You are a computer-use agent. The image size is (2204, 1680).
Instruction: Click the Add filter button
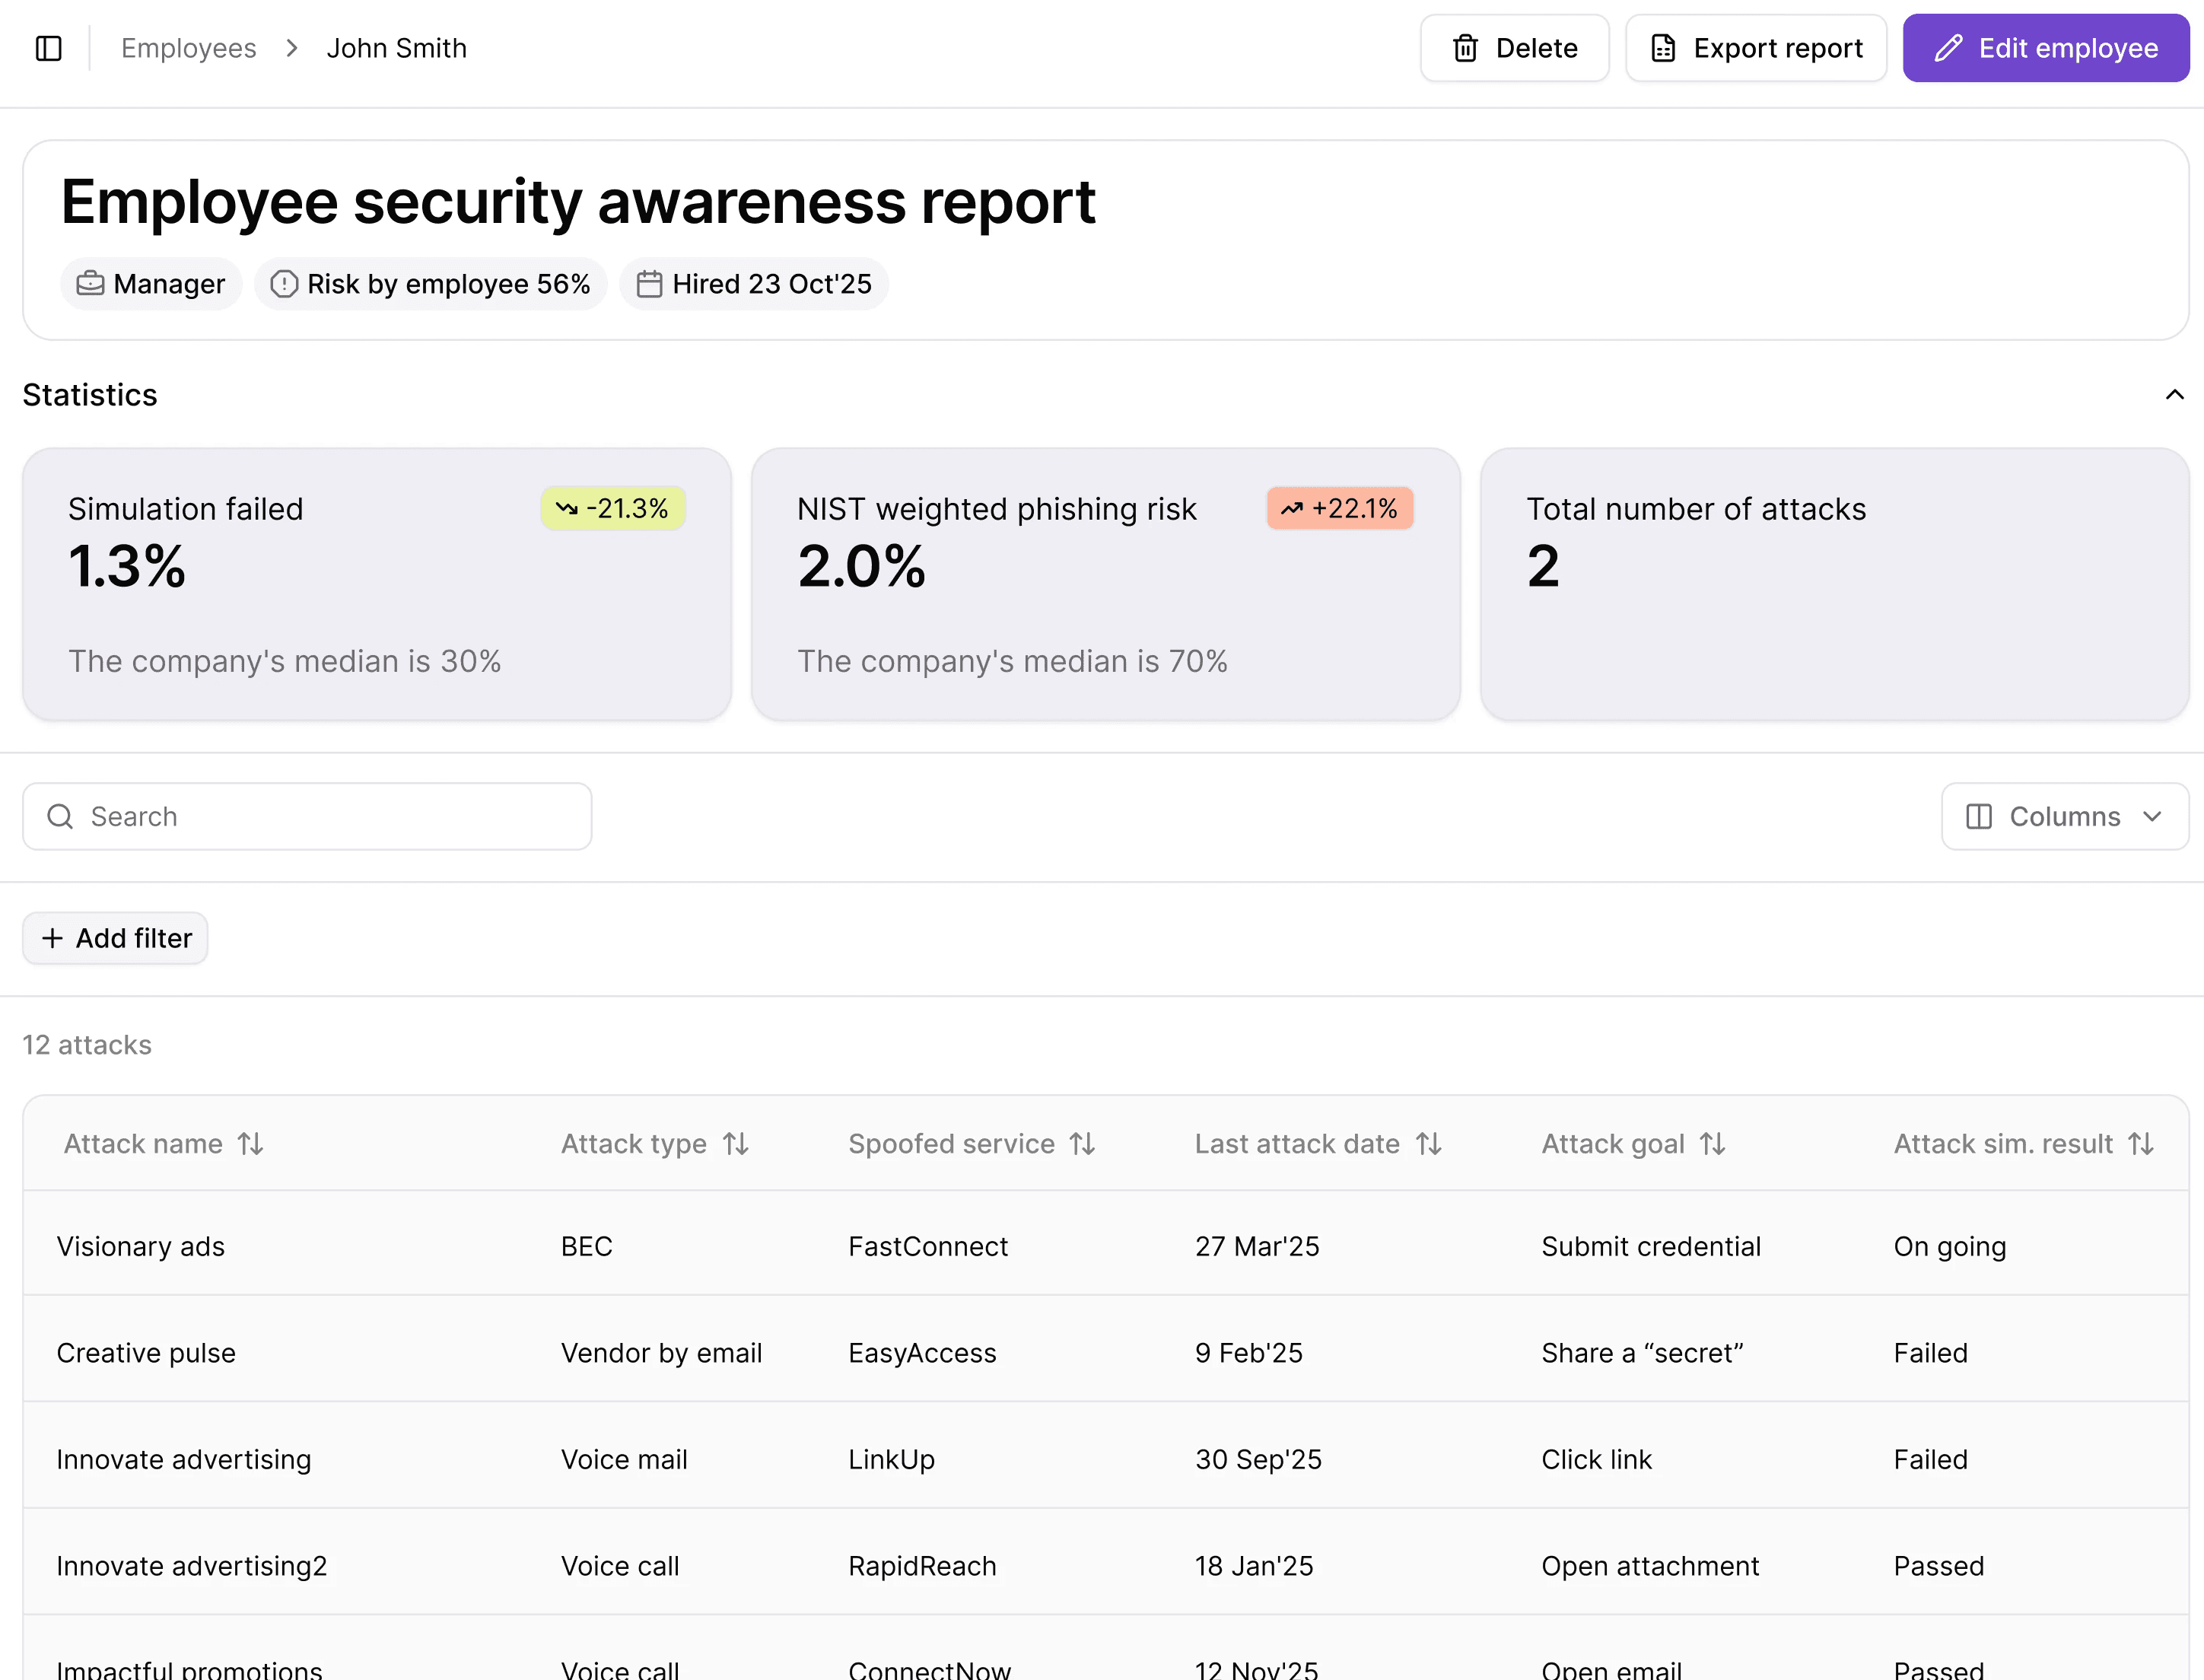[x=114, y=938]
